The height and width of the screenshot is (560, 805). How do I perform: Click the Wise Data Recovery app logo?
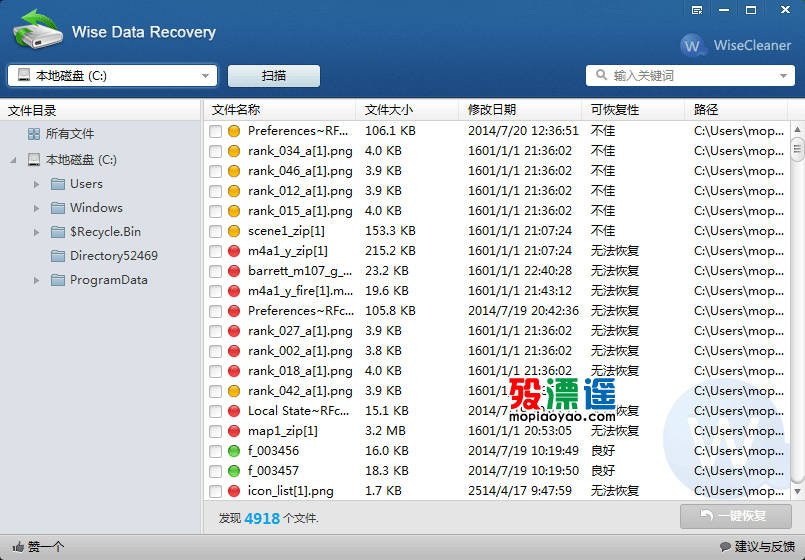tap(38, 29)
